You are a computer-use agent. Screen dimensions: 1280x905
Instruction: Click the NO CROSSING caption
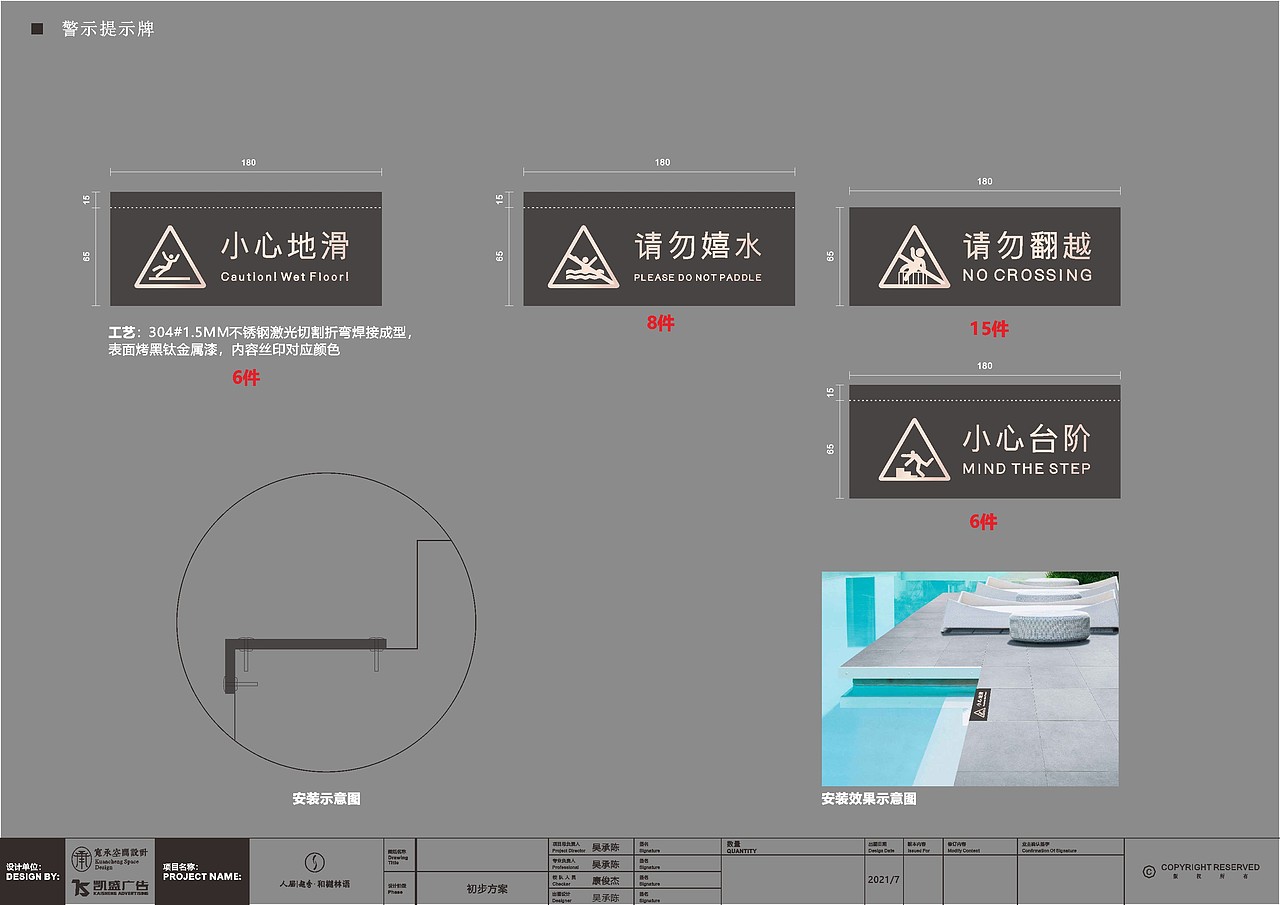click(1027, 274)
